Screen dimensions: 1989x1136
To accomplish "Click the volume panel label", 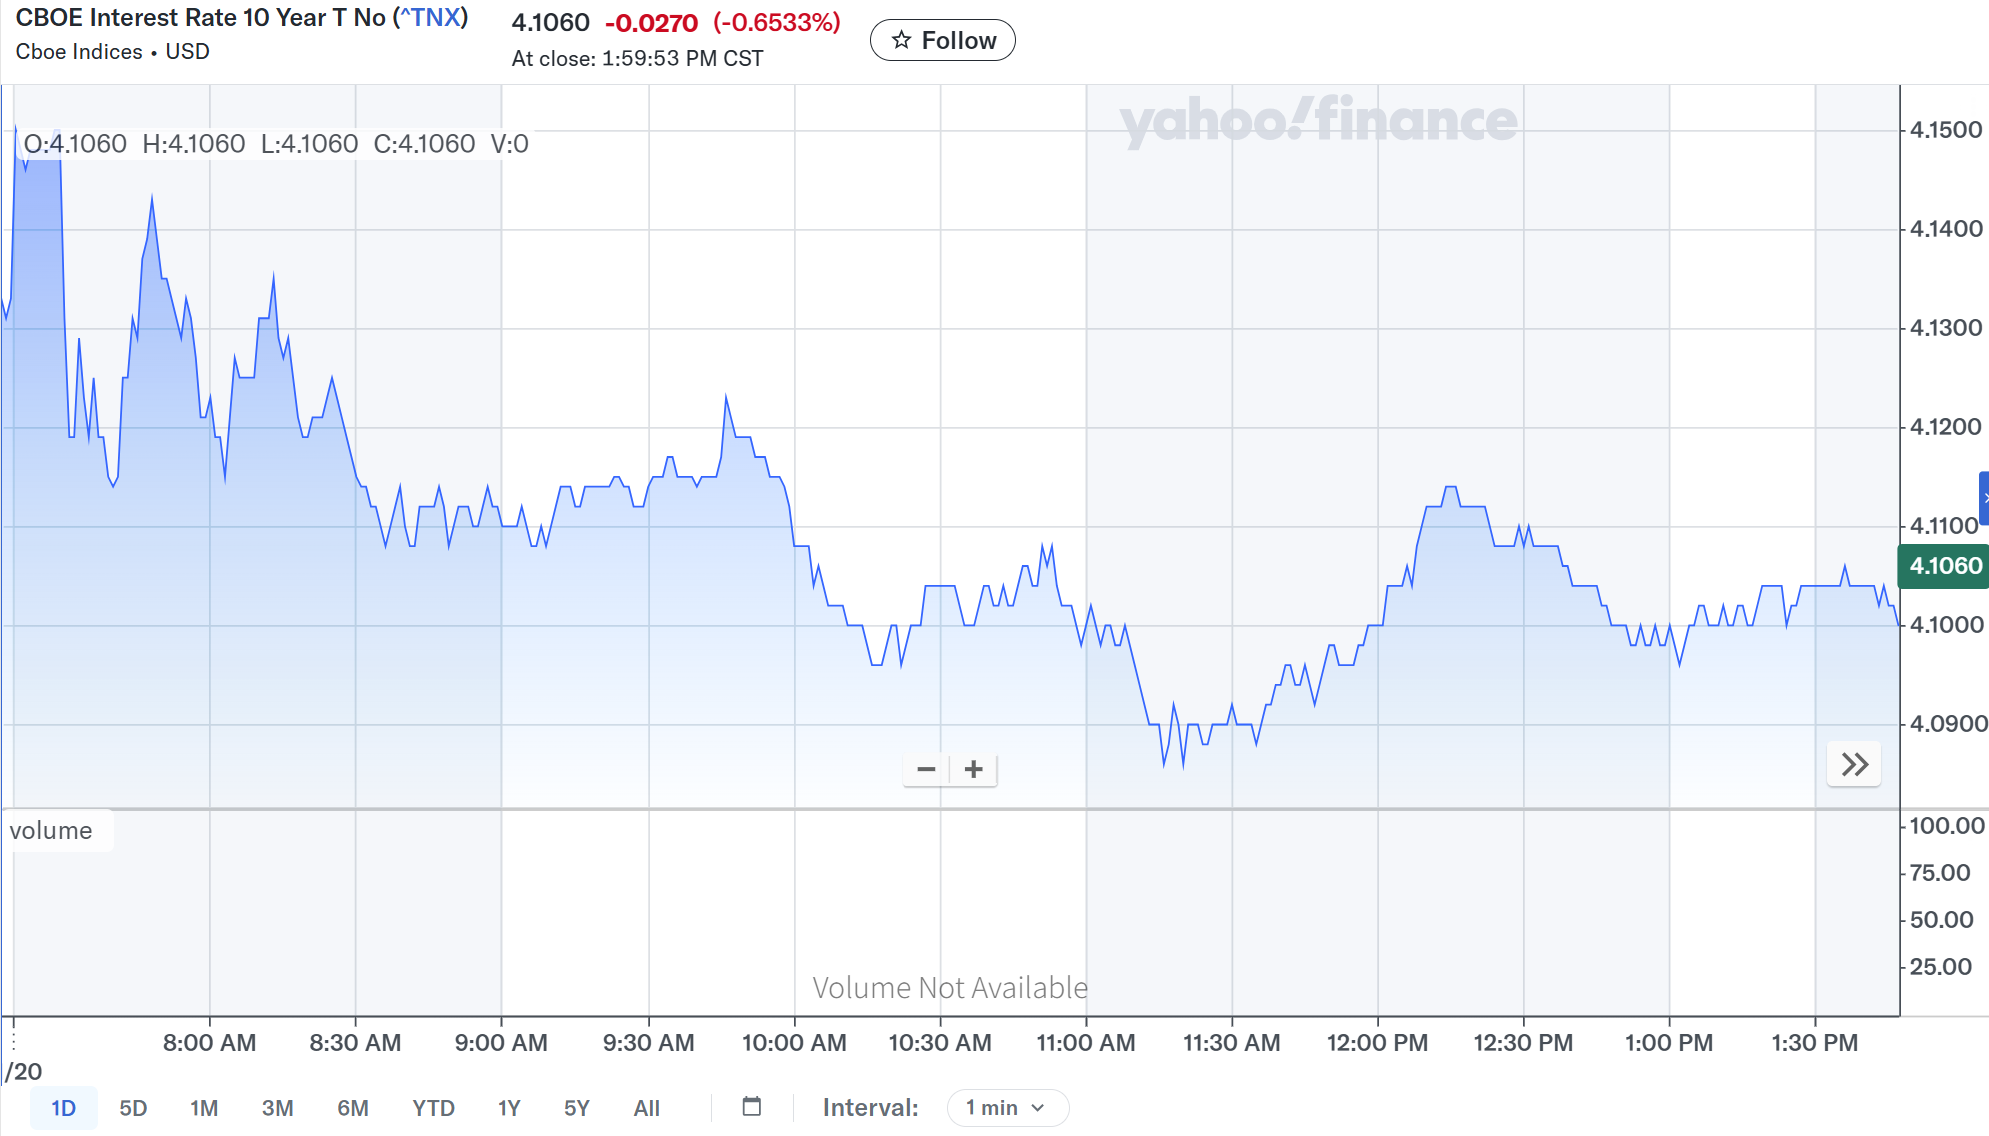I will [51, 831].
